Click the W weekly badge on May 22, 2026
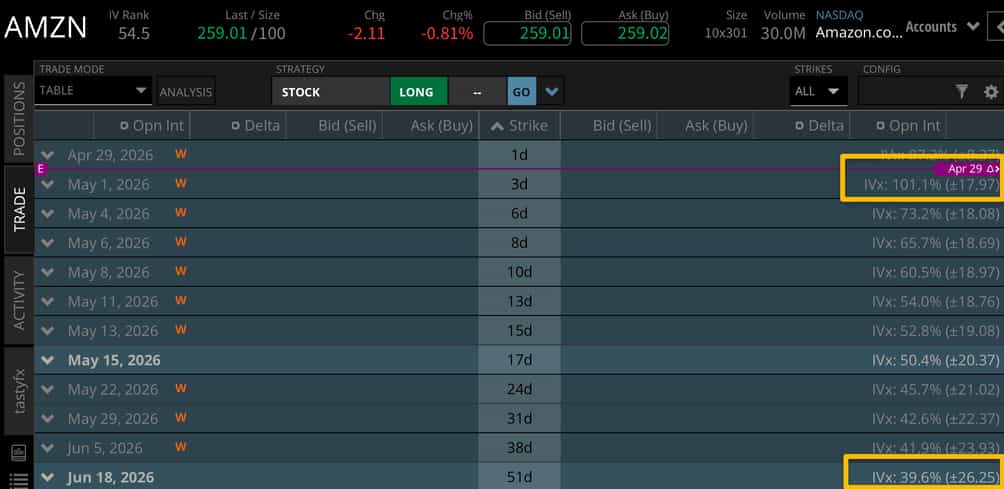 pos(181,389)
